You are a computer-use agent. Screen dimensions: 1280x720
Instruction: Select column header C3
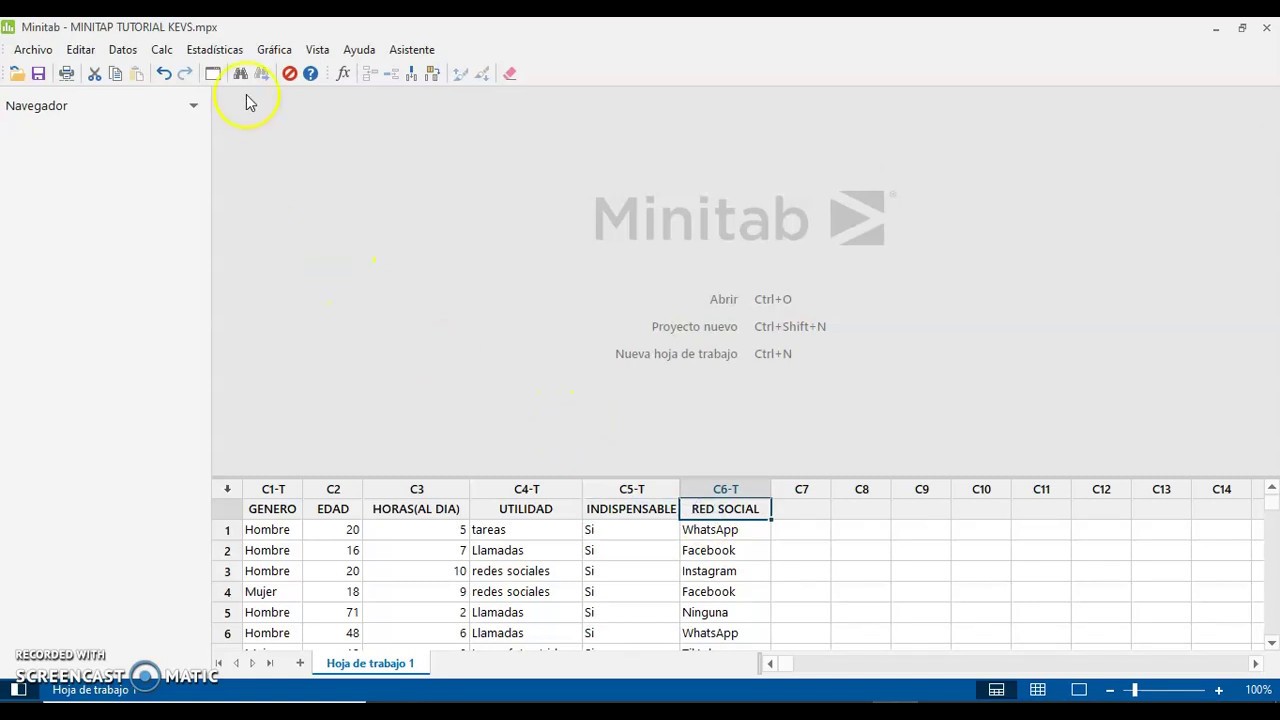click(417, 489)
